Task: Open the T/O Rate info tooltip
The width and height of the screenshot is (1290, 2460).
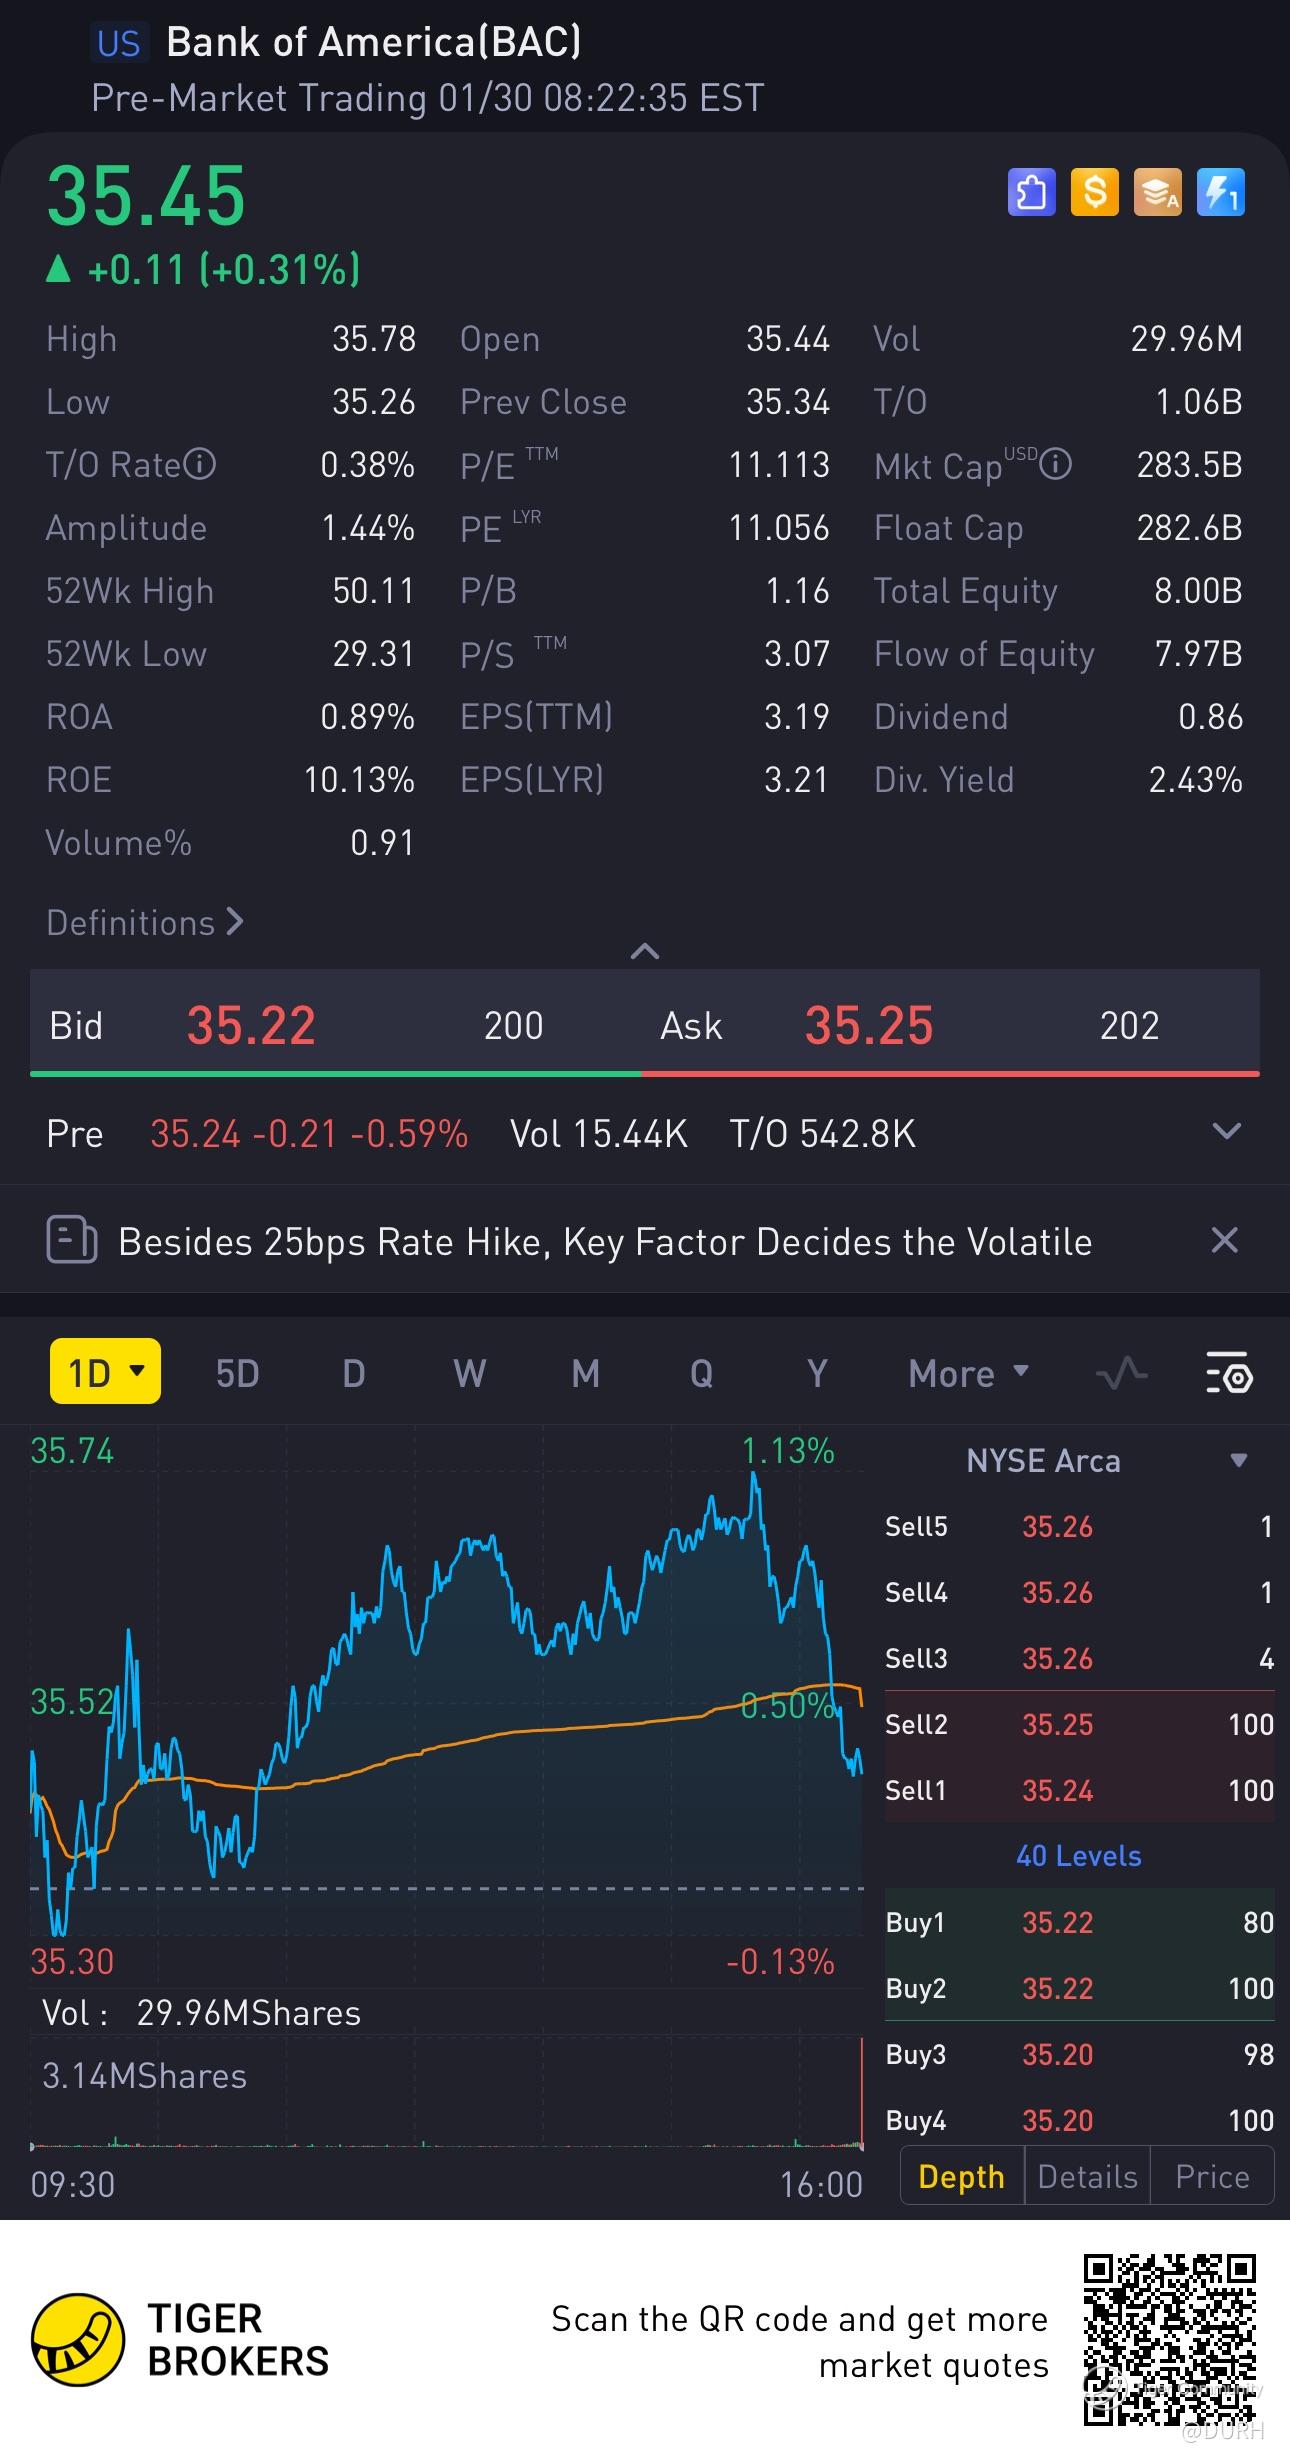Action: [x=200, y=464]
